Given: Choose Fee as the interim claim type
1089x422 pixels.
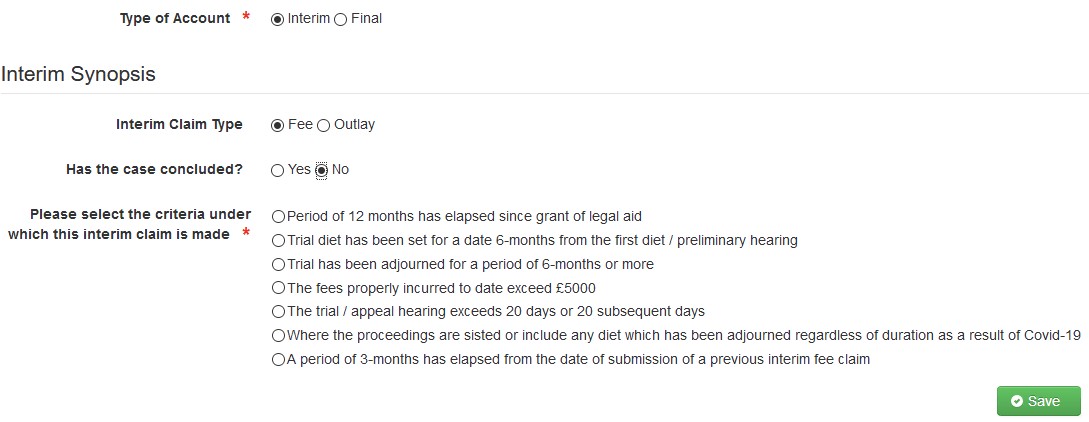Looking at the screenshot, I should click(x=278, y=125).
